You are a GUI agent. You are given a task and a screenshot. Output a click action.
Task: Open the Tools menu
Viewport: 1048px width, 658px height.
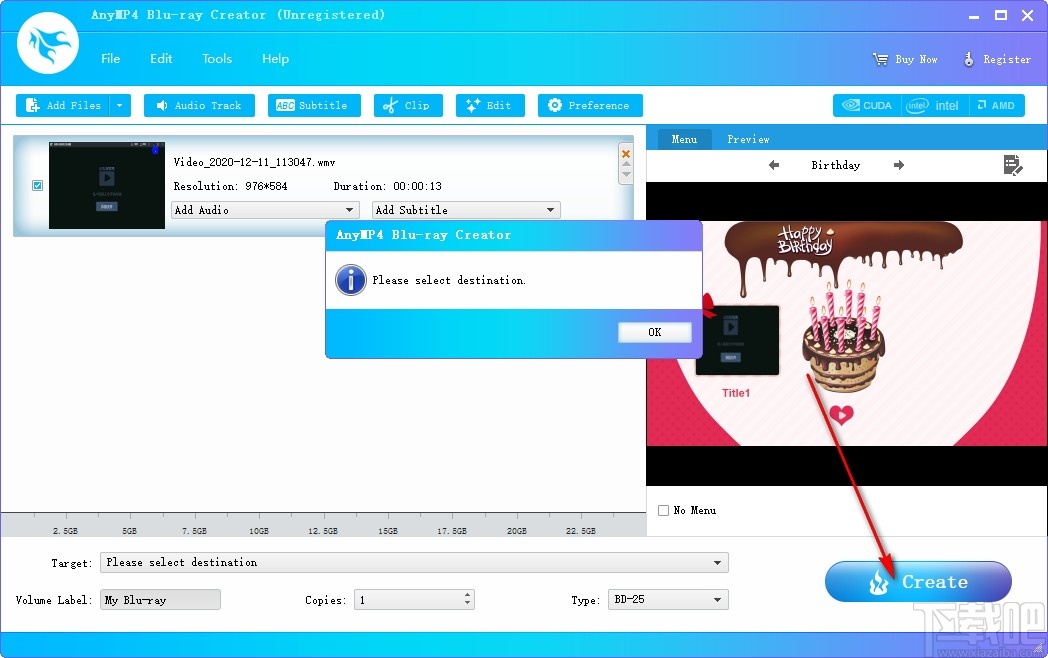[217, 58]
